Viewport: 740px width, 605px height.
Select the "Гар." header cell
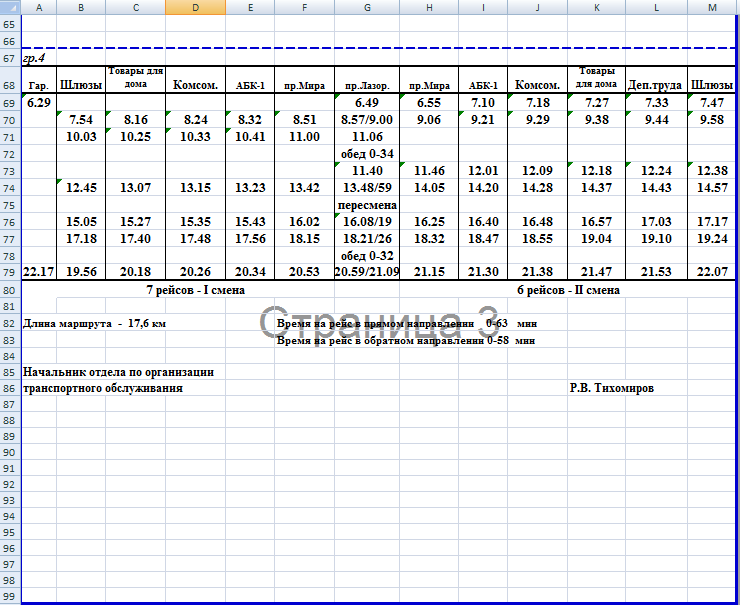(39, 85)
